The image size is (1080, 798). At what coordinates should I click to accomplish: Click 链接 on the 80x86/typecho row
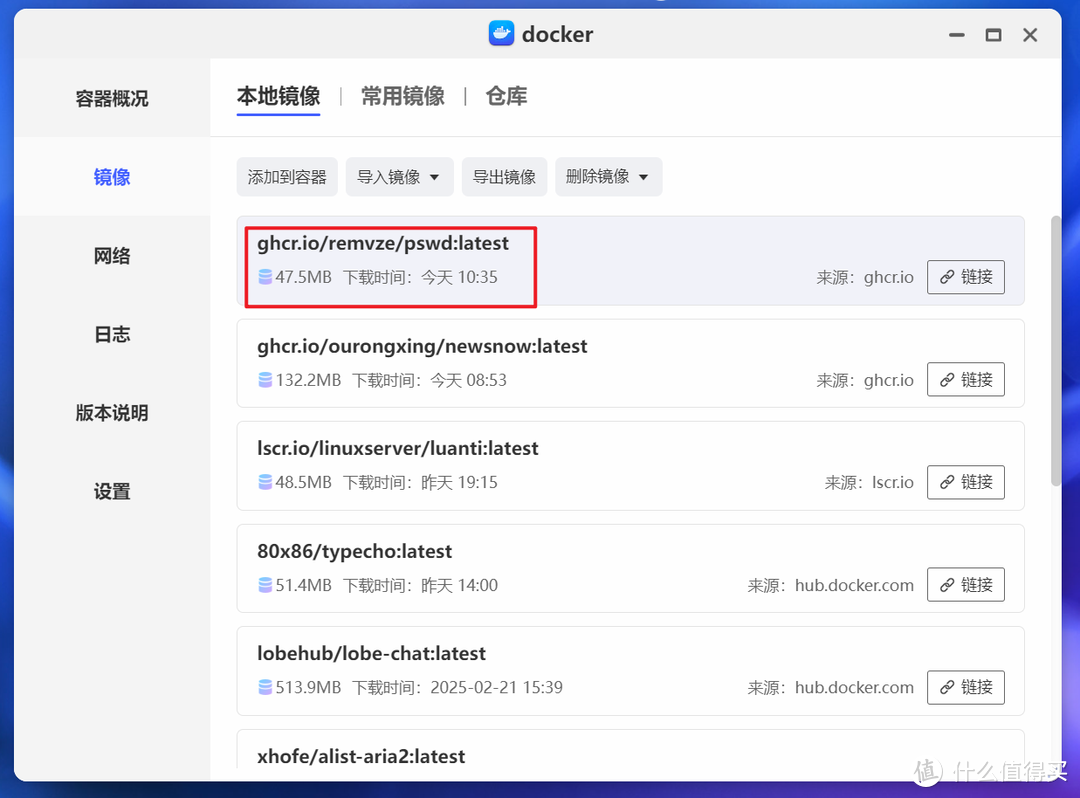(x=965, y=584)
